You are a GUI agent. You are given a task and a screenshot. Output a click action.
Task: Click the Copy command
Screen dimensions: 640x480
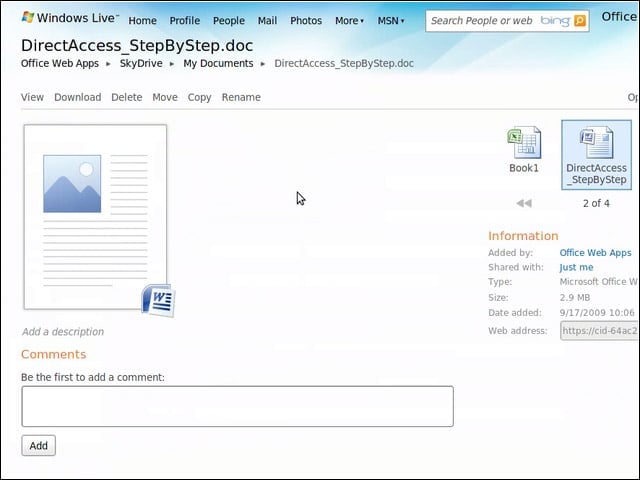200,97
